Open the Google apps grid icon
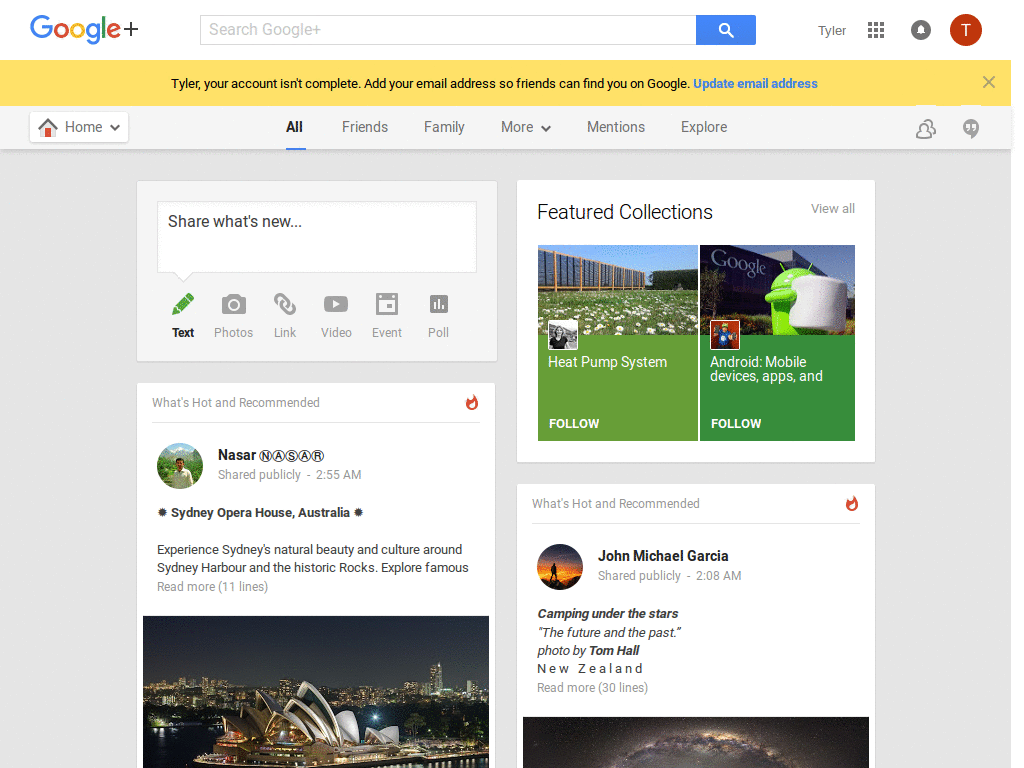The height and width of the screenshot is (768, 1024). (876, 30)
